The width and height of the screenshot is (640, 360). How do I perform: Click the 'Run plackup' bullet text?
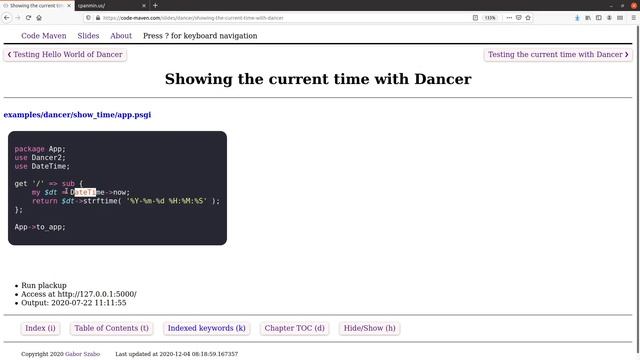(44, 285)
